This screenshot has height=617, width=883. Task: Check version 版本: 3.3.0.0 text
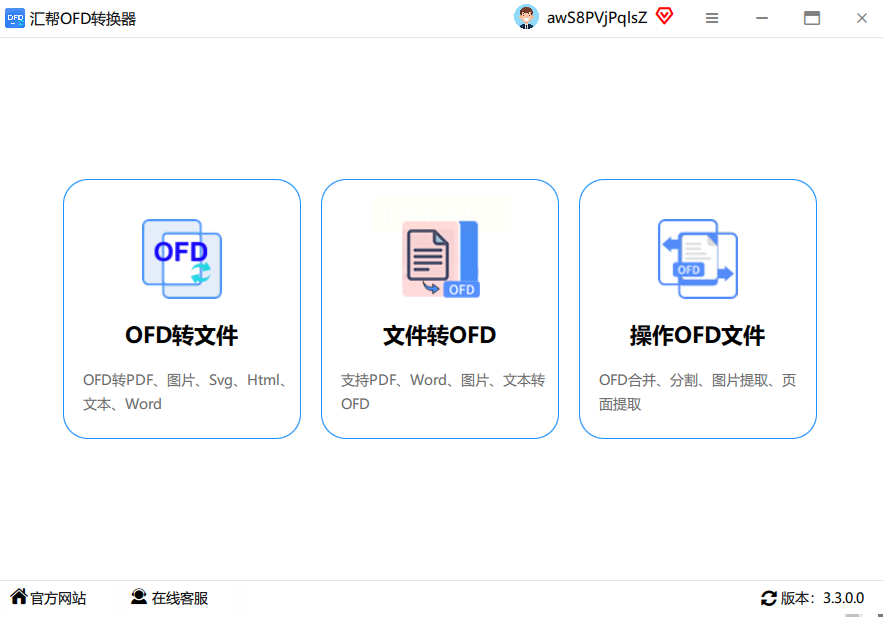coord(822,598)
